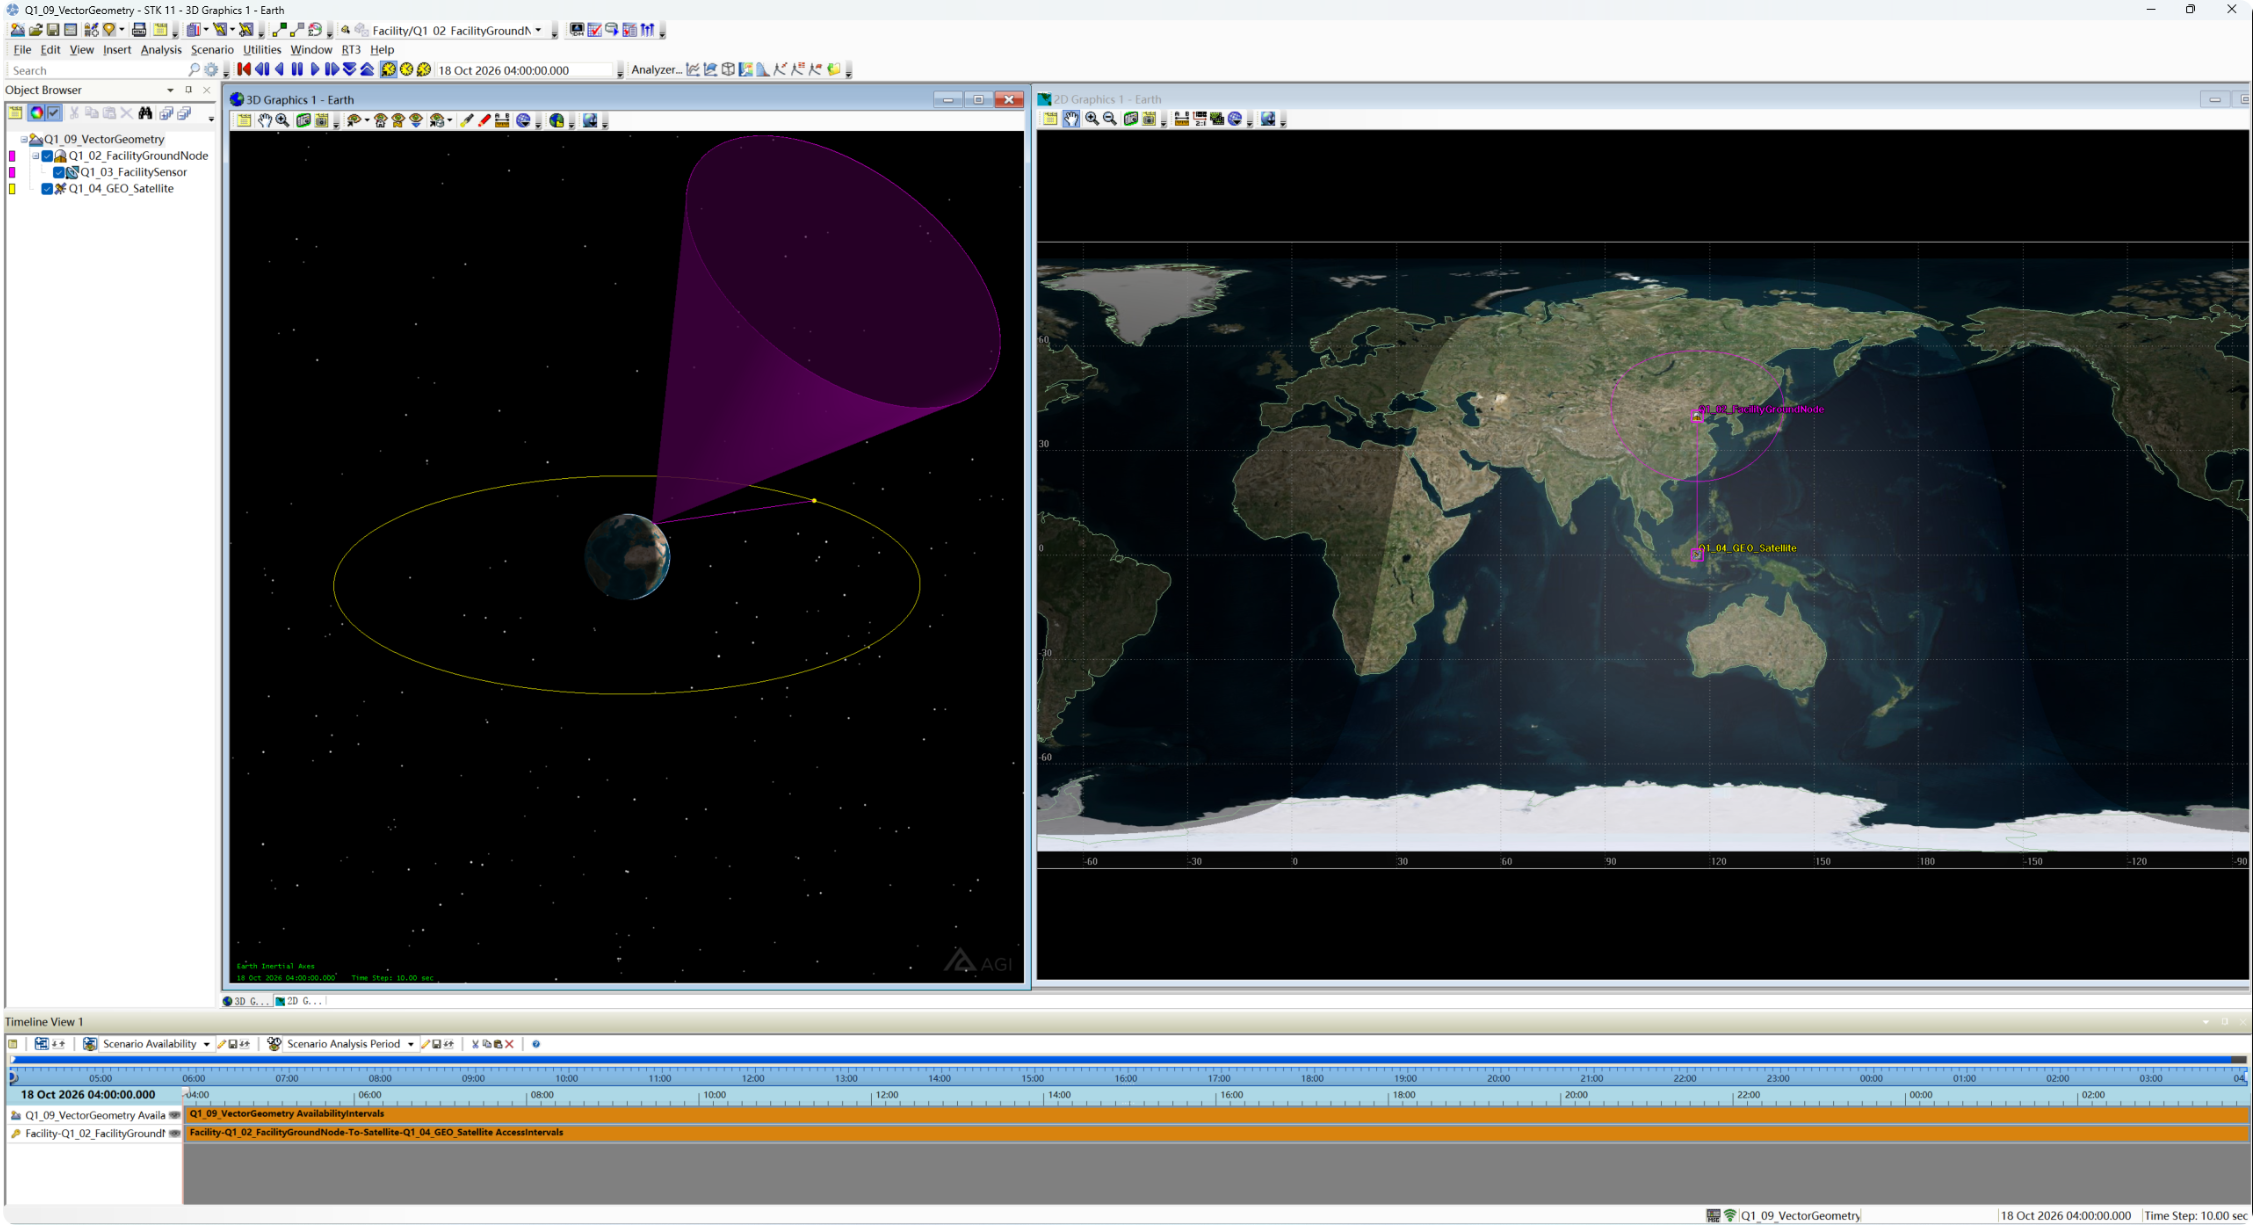Screen dimensions: 2267x1226
Task: Toggle visibility eye for Facility-Q1_02 timeline row
Action: pos(175,1134)
